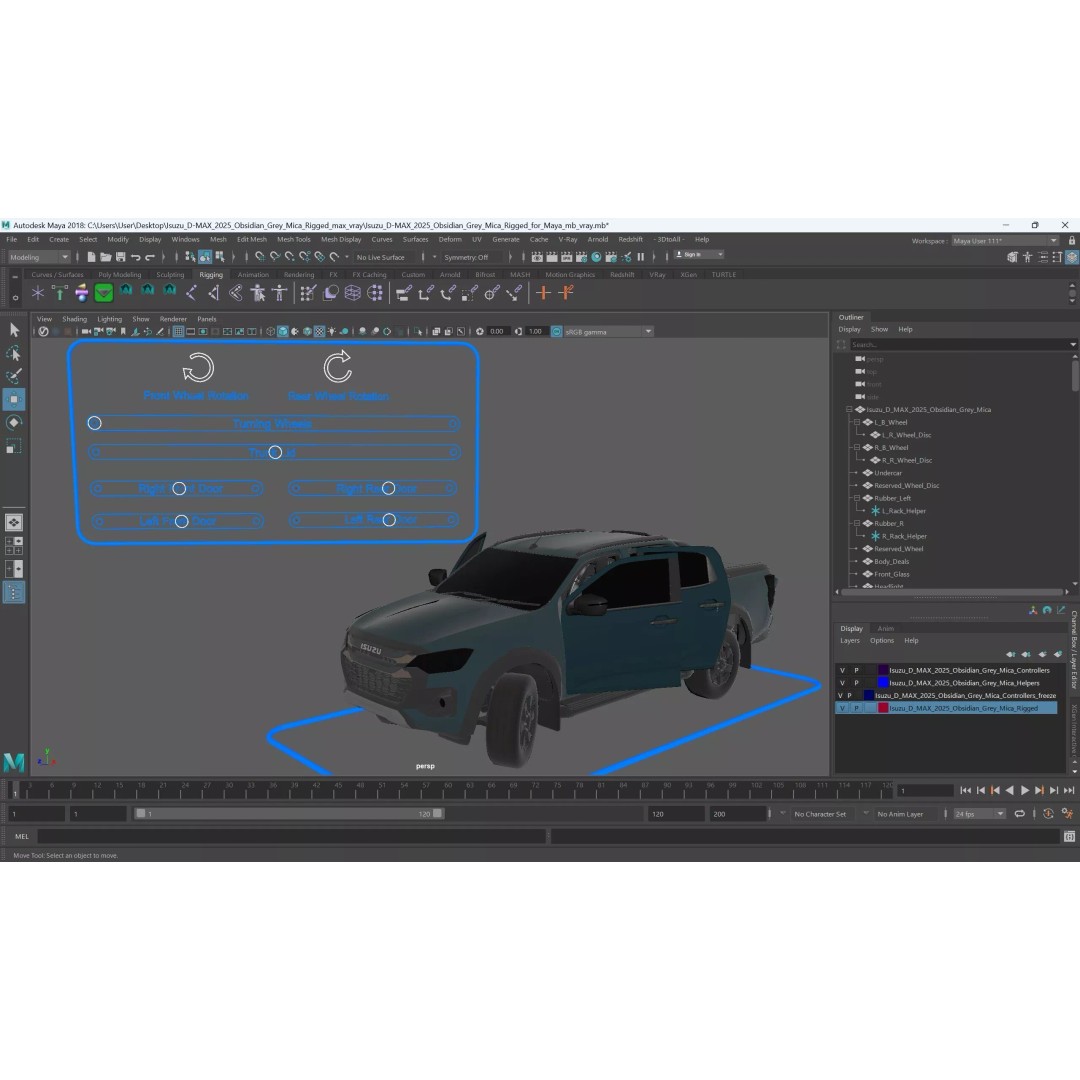Collapse the Rubber_Left tree node

click(857, 498)
